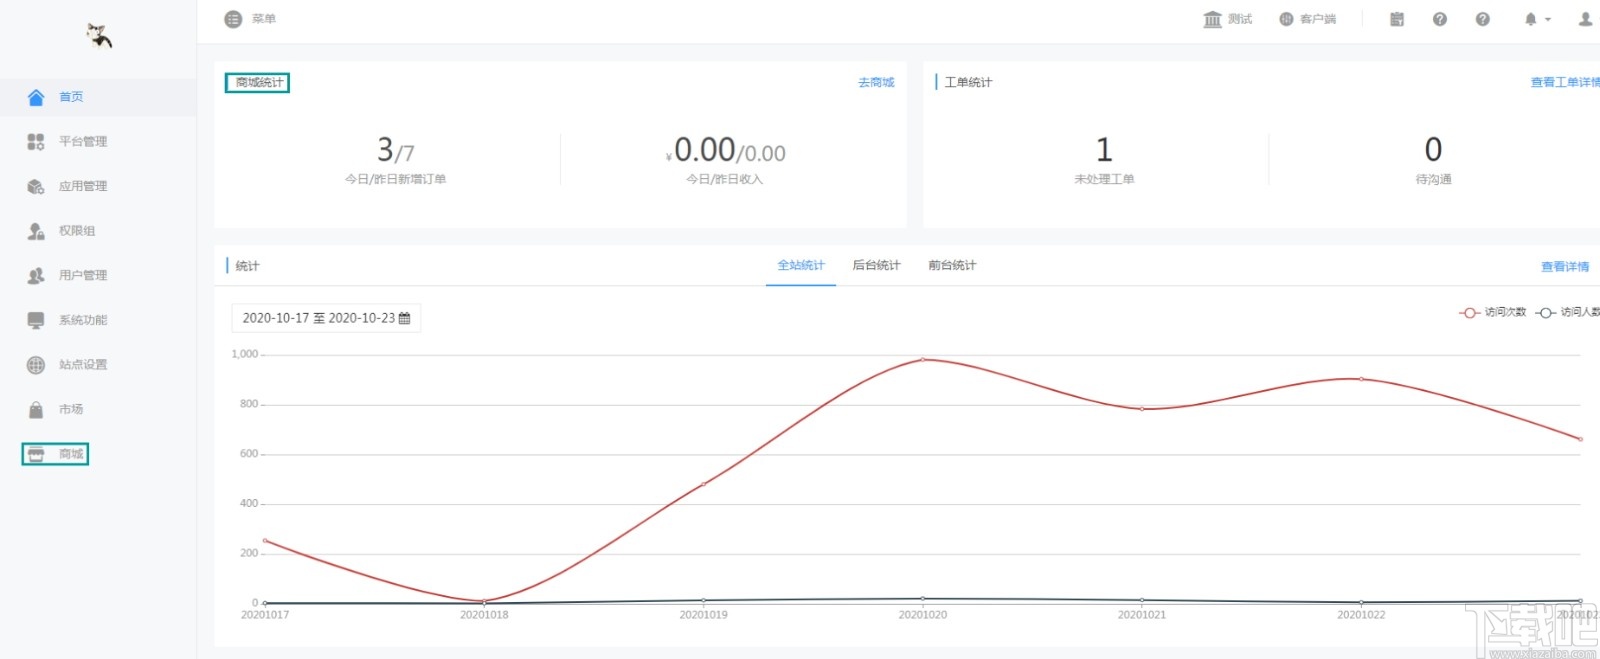The height and width of the screenshot is (659, 1600).
Task: Switch to the 前台统计 tab
Action: coord(952,265)
